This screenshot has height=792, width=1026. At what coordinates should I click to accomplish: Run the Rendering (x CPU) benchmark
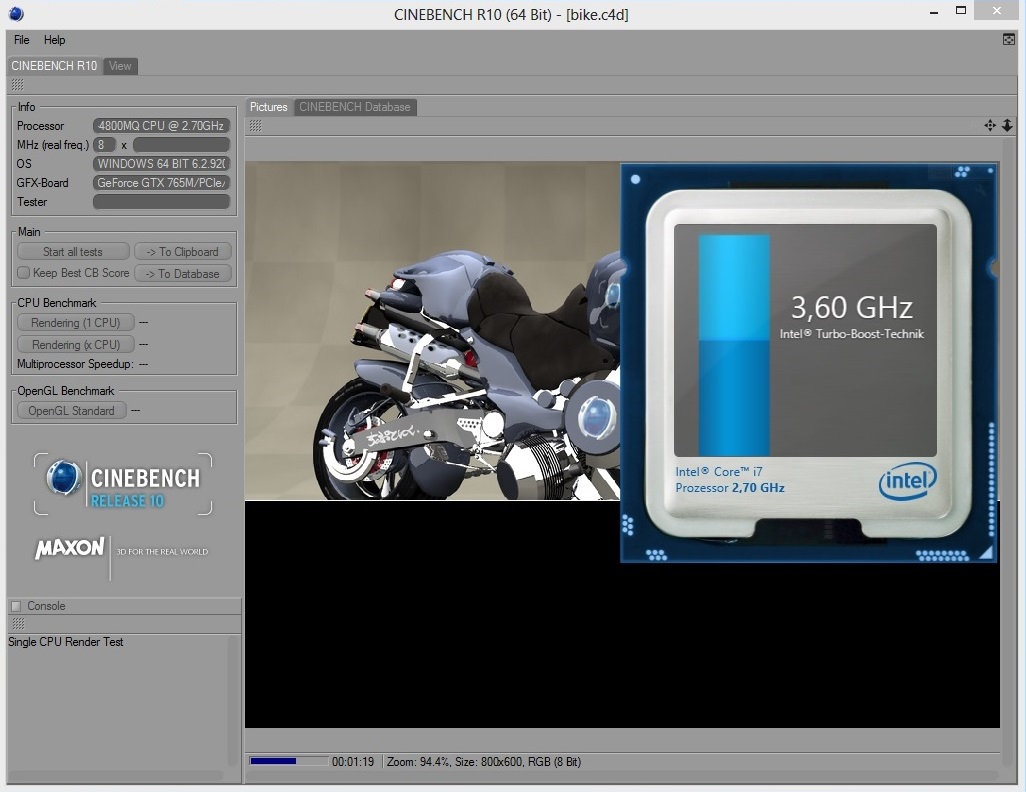pos(75,344)
